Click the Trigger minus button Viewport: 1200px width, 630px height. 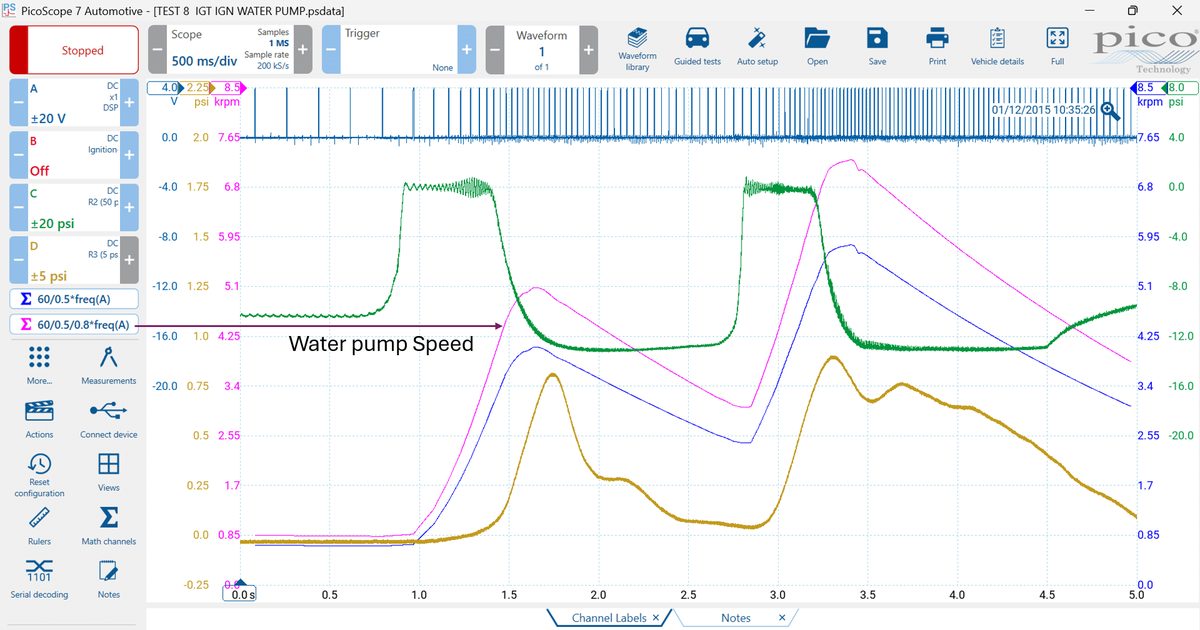(x=331, y=50)
